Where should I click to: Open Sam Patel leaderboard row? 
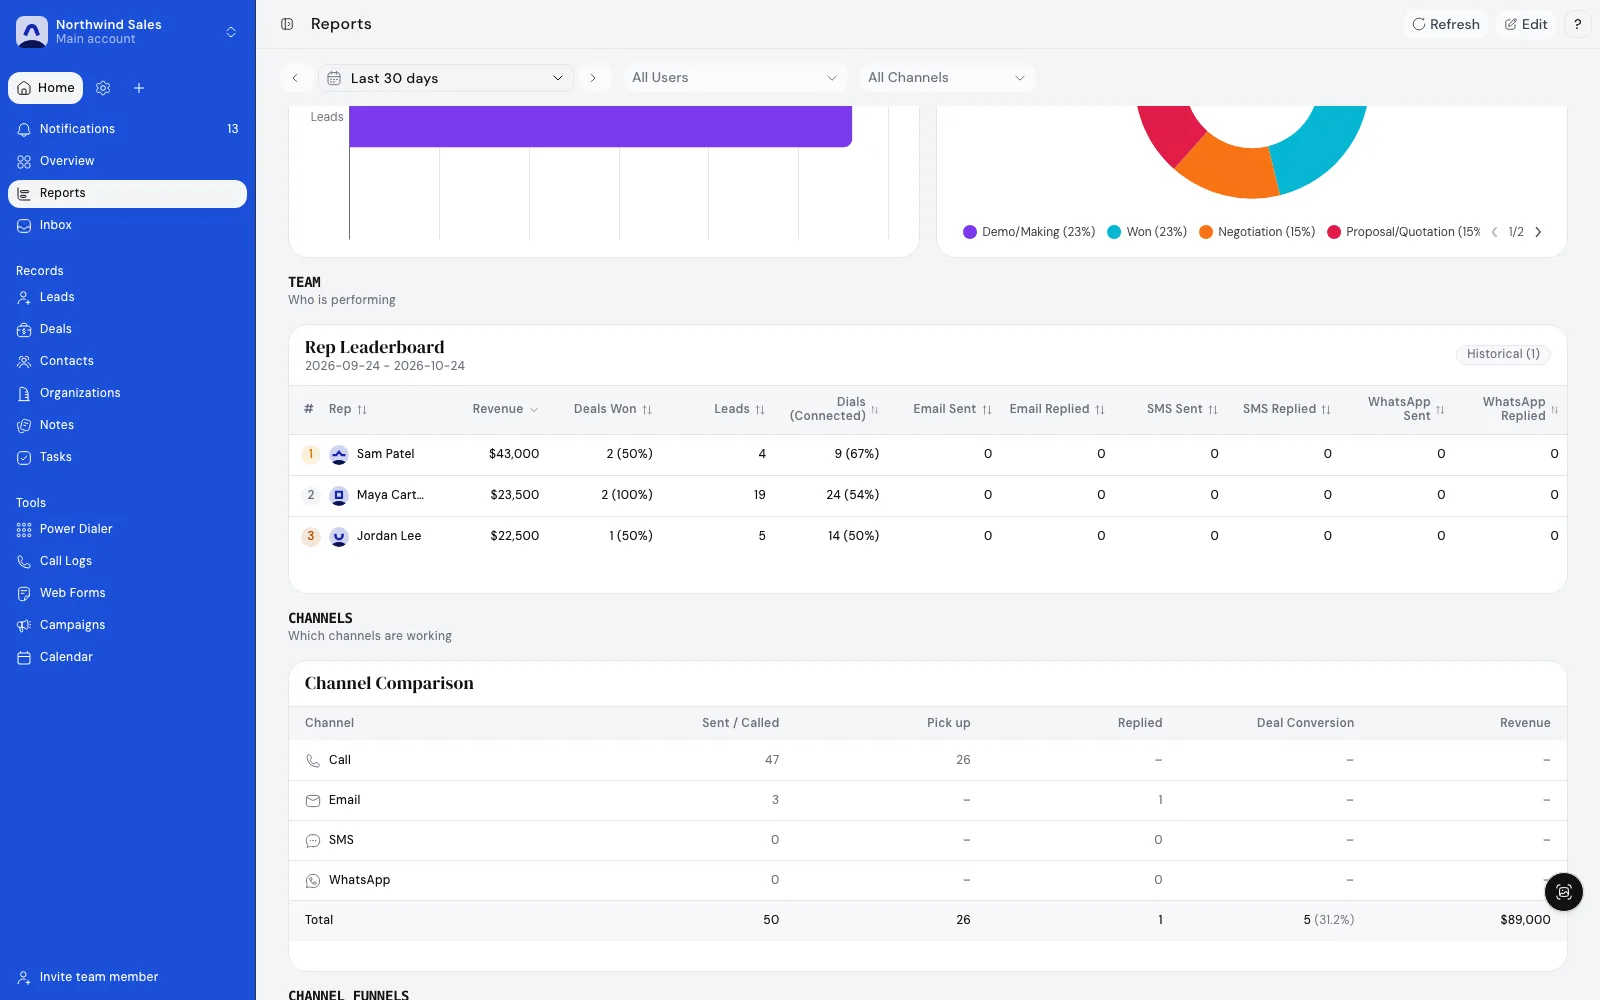coord(928,454)
